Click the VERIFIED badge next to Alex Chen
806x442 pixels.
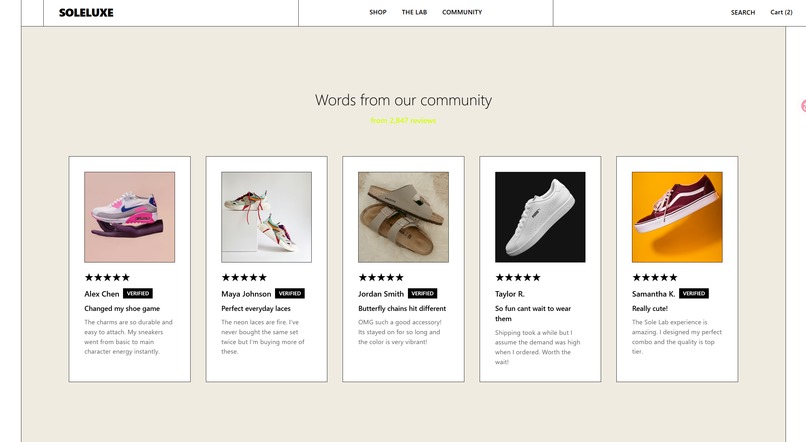pyautogui.click(x=138, y=293)
